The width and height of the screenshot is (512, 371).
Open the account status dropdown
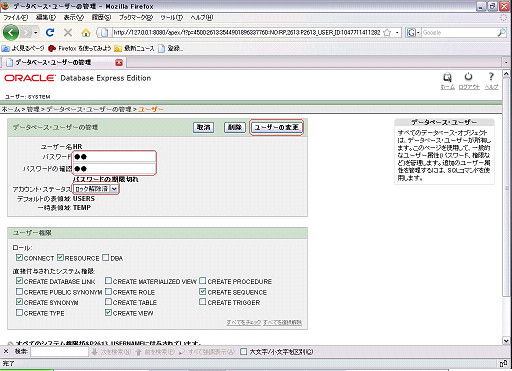click(x=96, y=189)
